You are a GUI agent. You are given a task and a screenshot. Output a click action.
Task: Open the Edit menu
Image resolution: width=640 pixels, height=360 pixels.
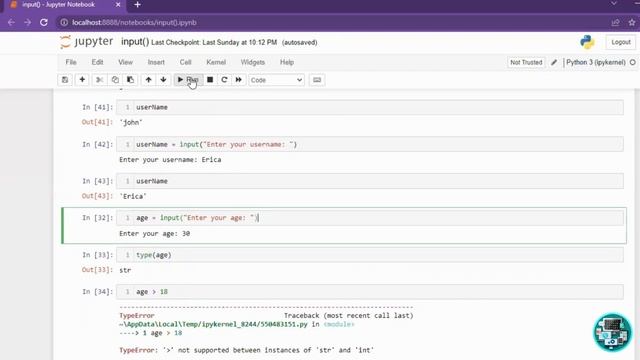[97, 62]
